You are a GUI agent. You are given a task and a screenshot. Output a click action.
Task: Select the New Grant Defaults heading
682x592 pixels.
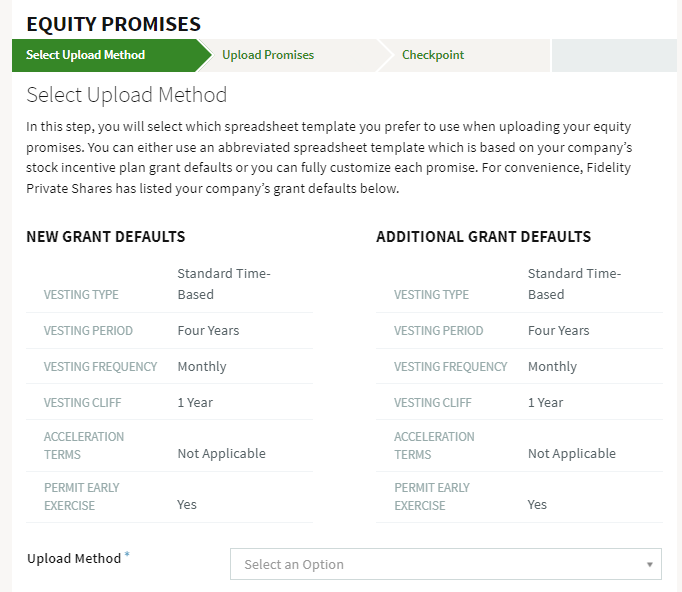(x=106, y=237)
